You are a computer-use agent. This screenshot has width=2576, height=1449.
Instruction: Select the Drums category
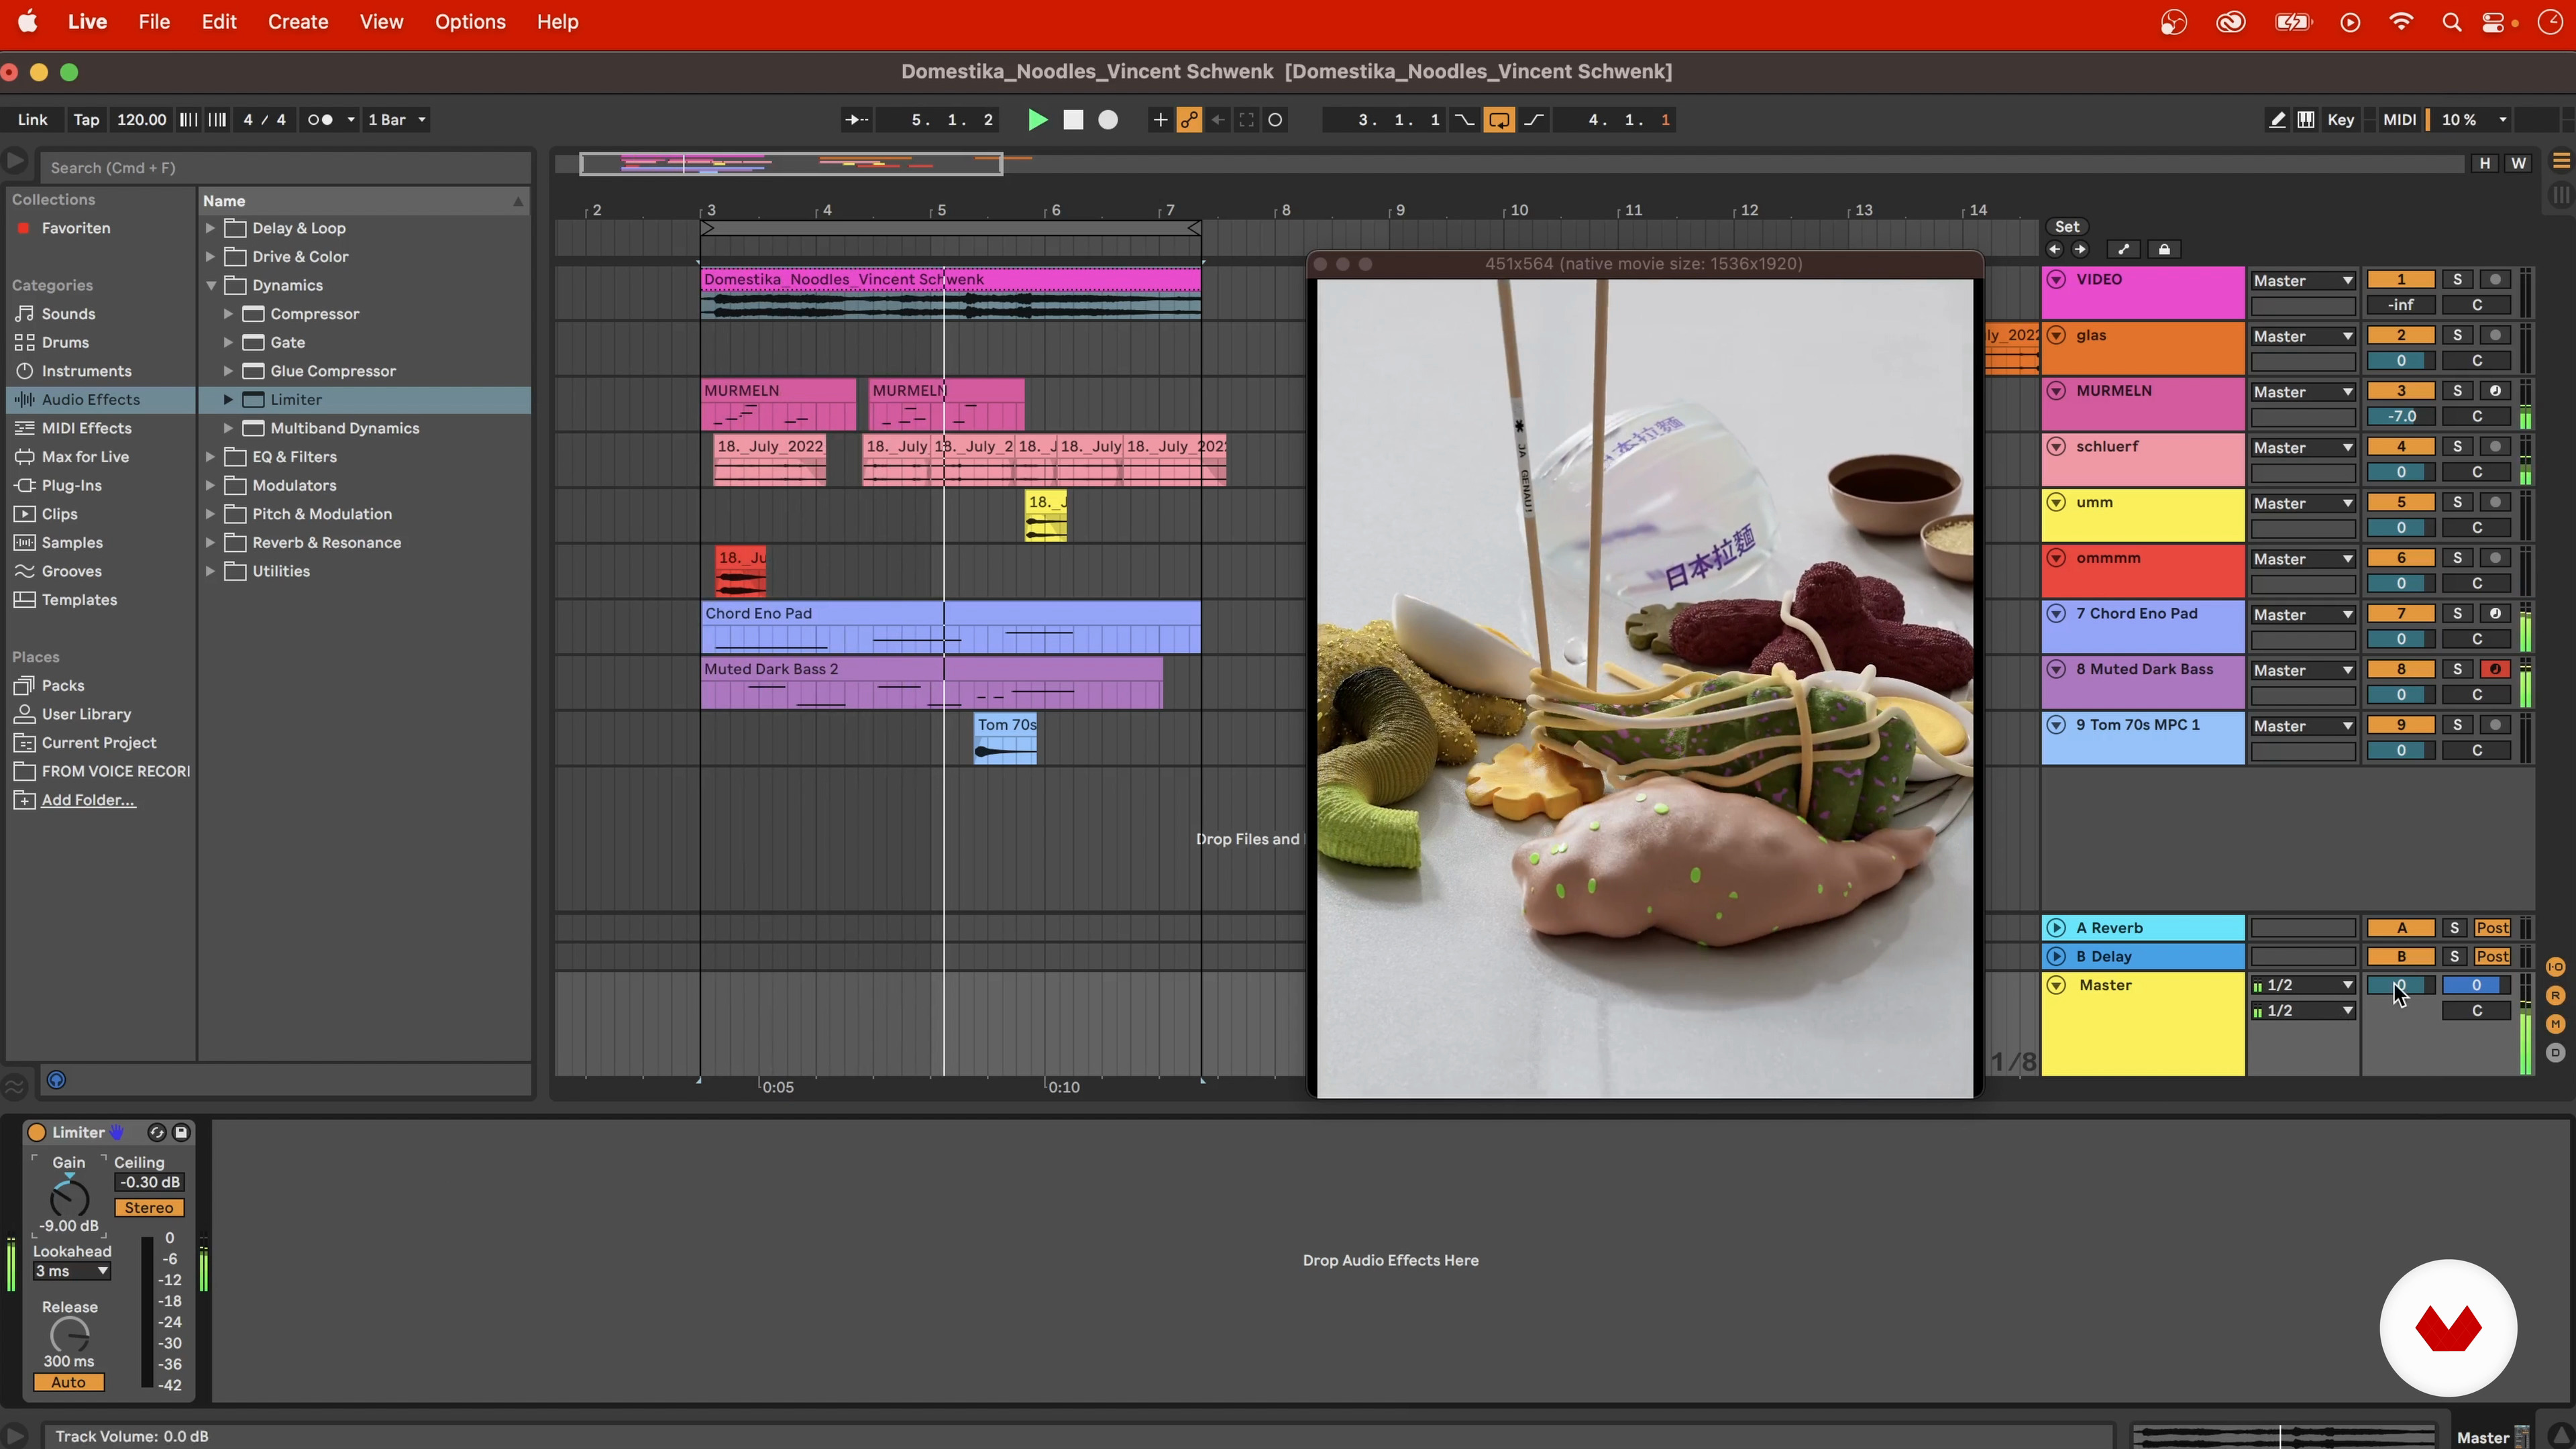point(65,342)
